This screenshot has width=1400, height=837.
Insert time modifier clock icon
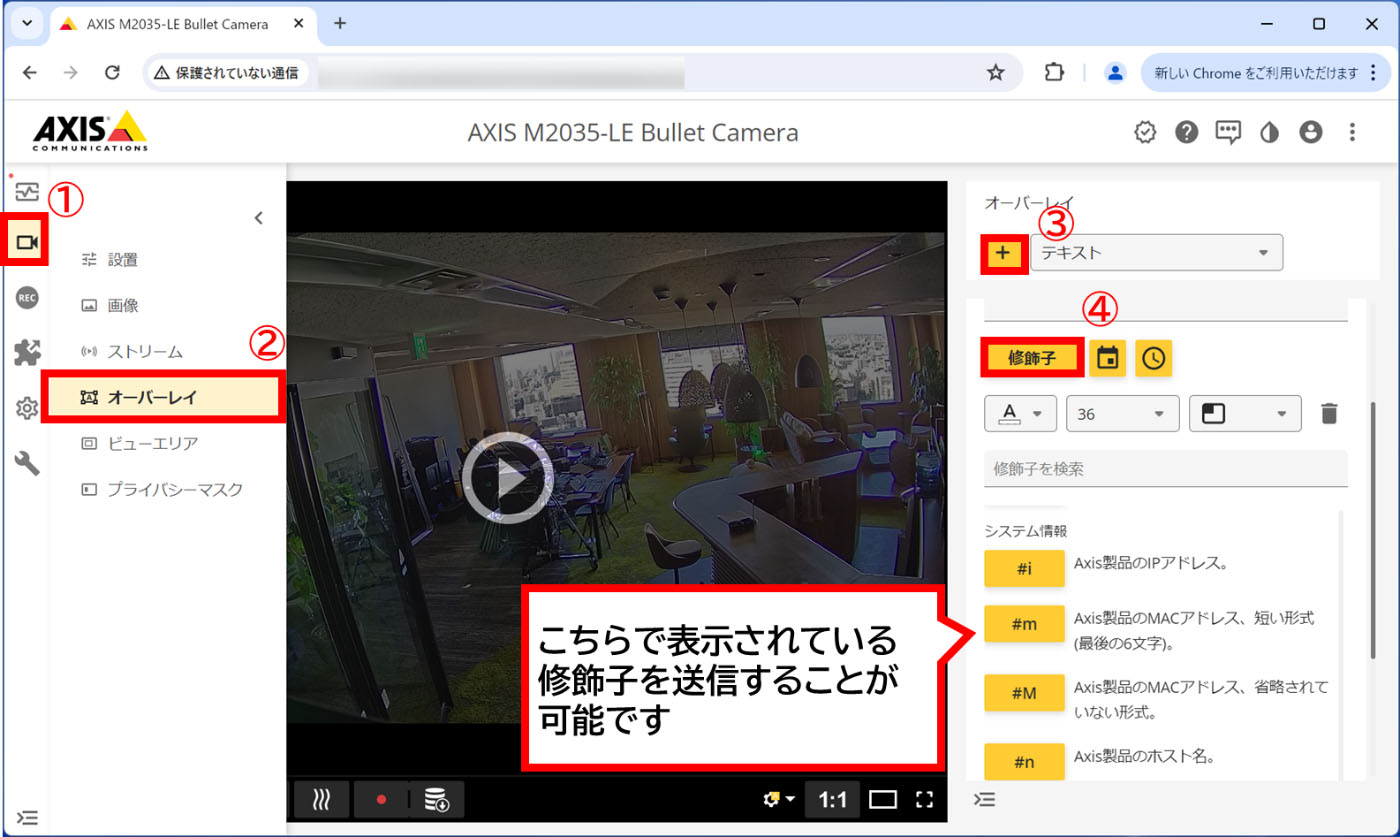pyautogui.click(x=1153, y=358)
